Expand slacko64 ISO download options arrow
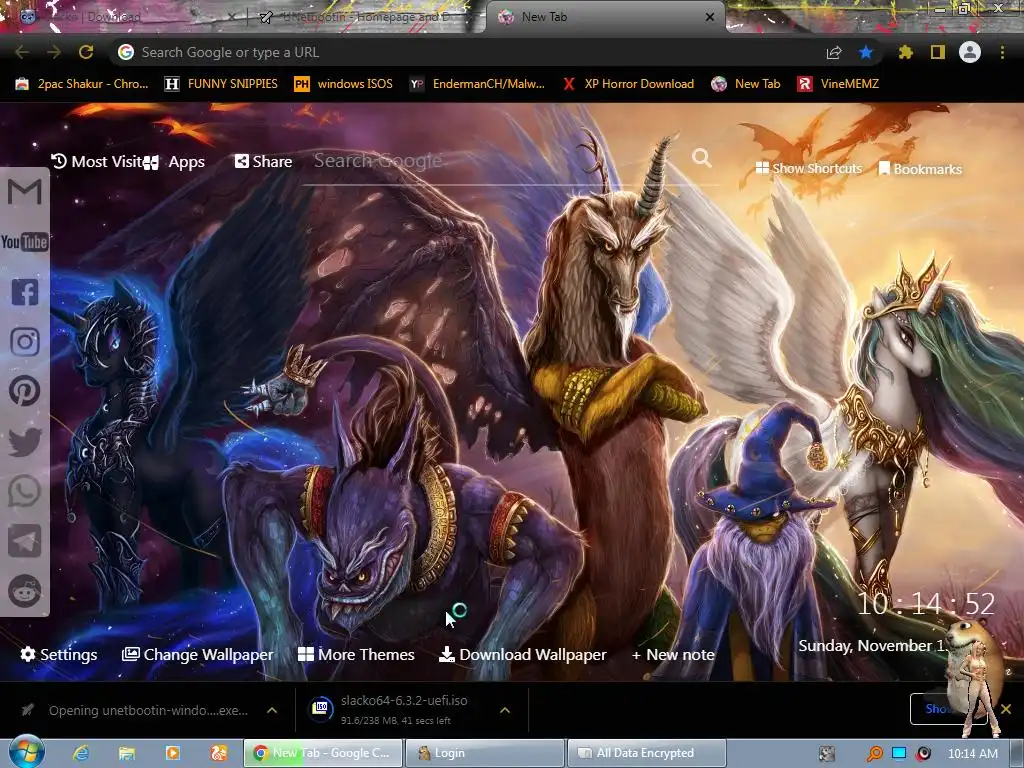The image size is (1024, 768). [505, 711]
